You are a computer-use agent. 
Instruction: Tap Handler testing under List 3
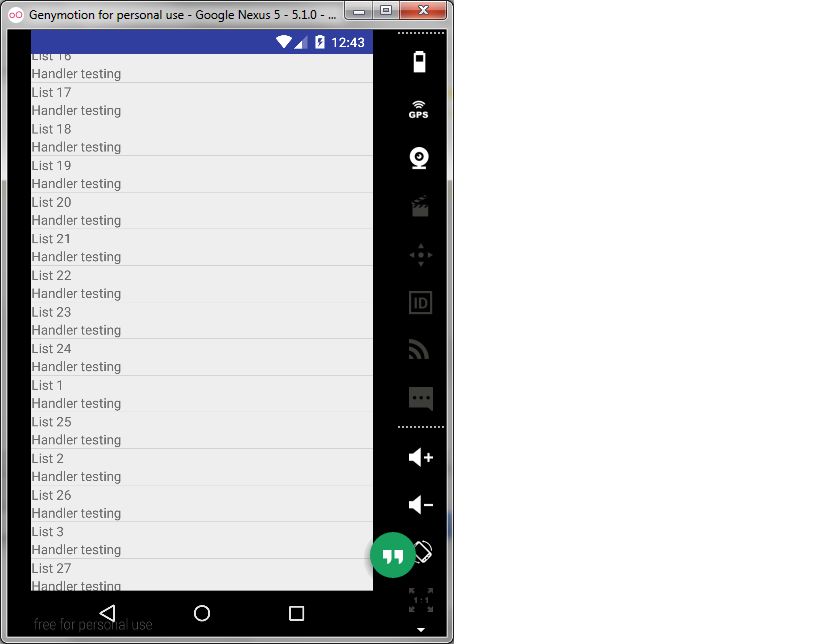point(76,549)
